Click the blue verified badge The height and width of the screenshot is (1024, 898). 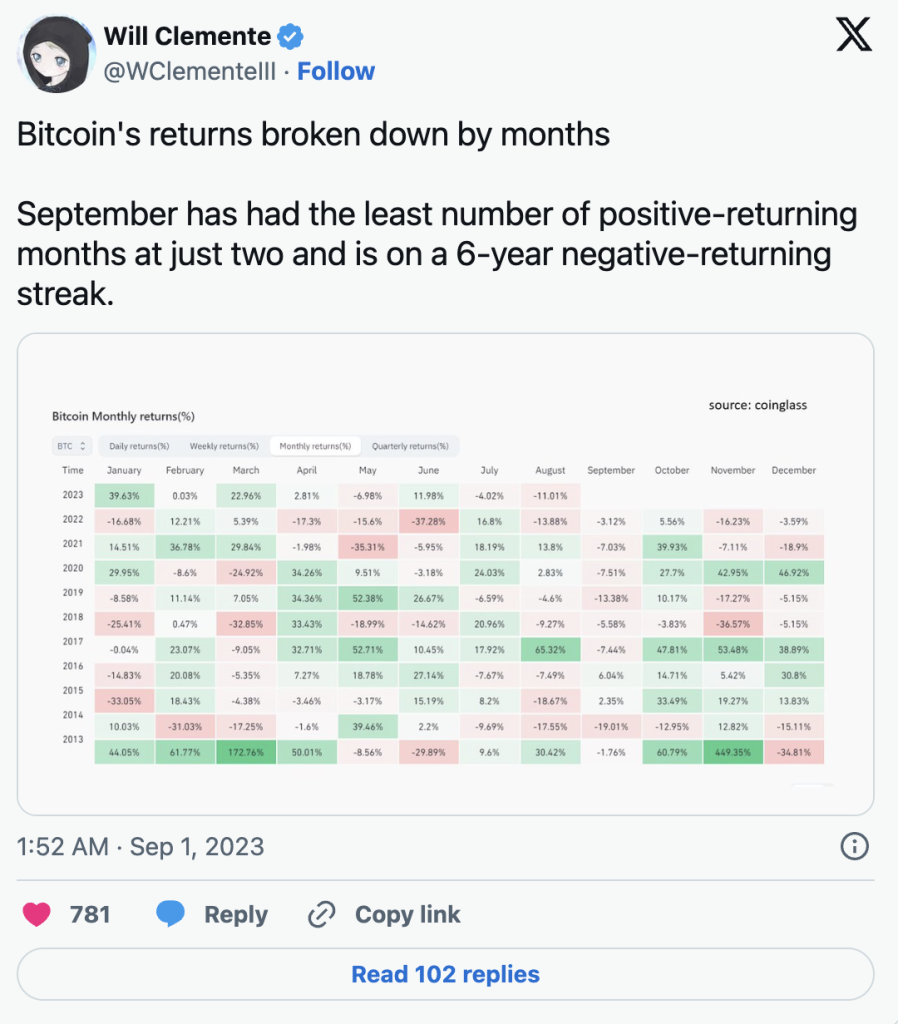point(291,37)
